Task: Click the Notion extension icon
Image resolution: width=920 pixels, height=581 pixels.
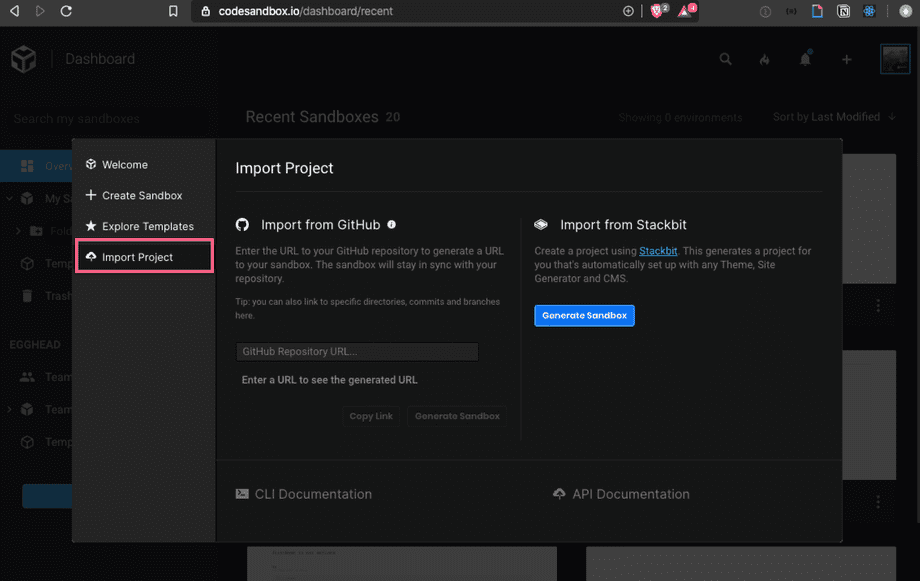Action: tap(843, 11)
